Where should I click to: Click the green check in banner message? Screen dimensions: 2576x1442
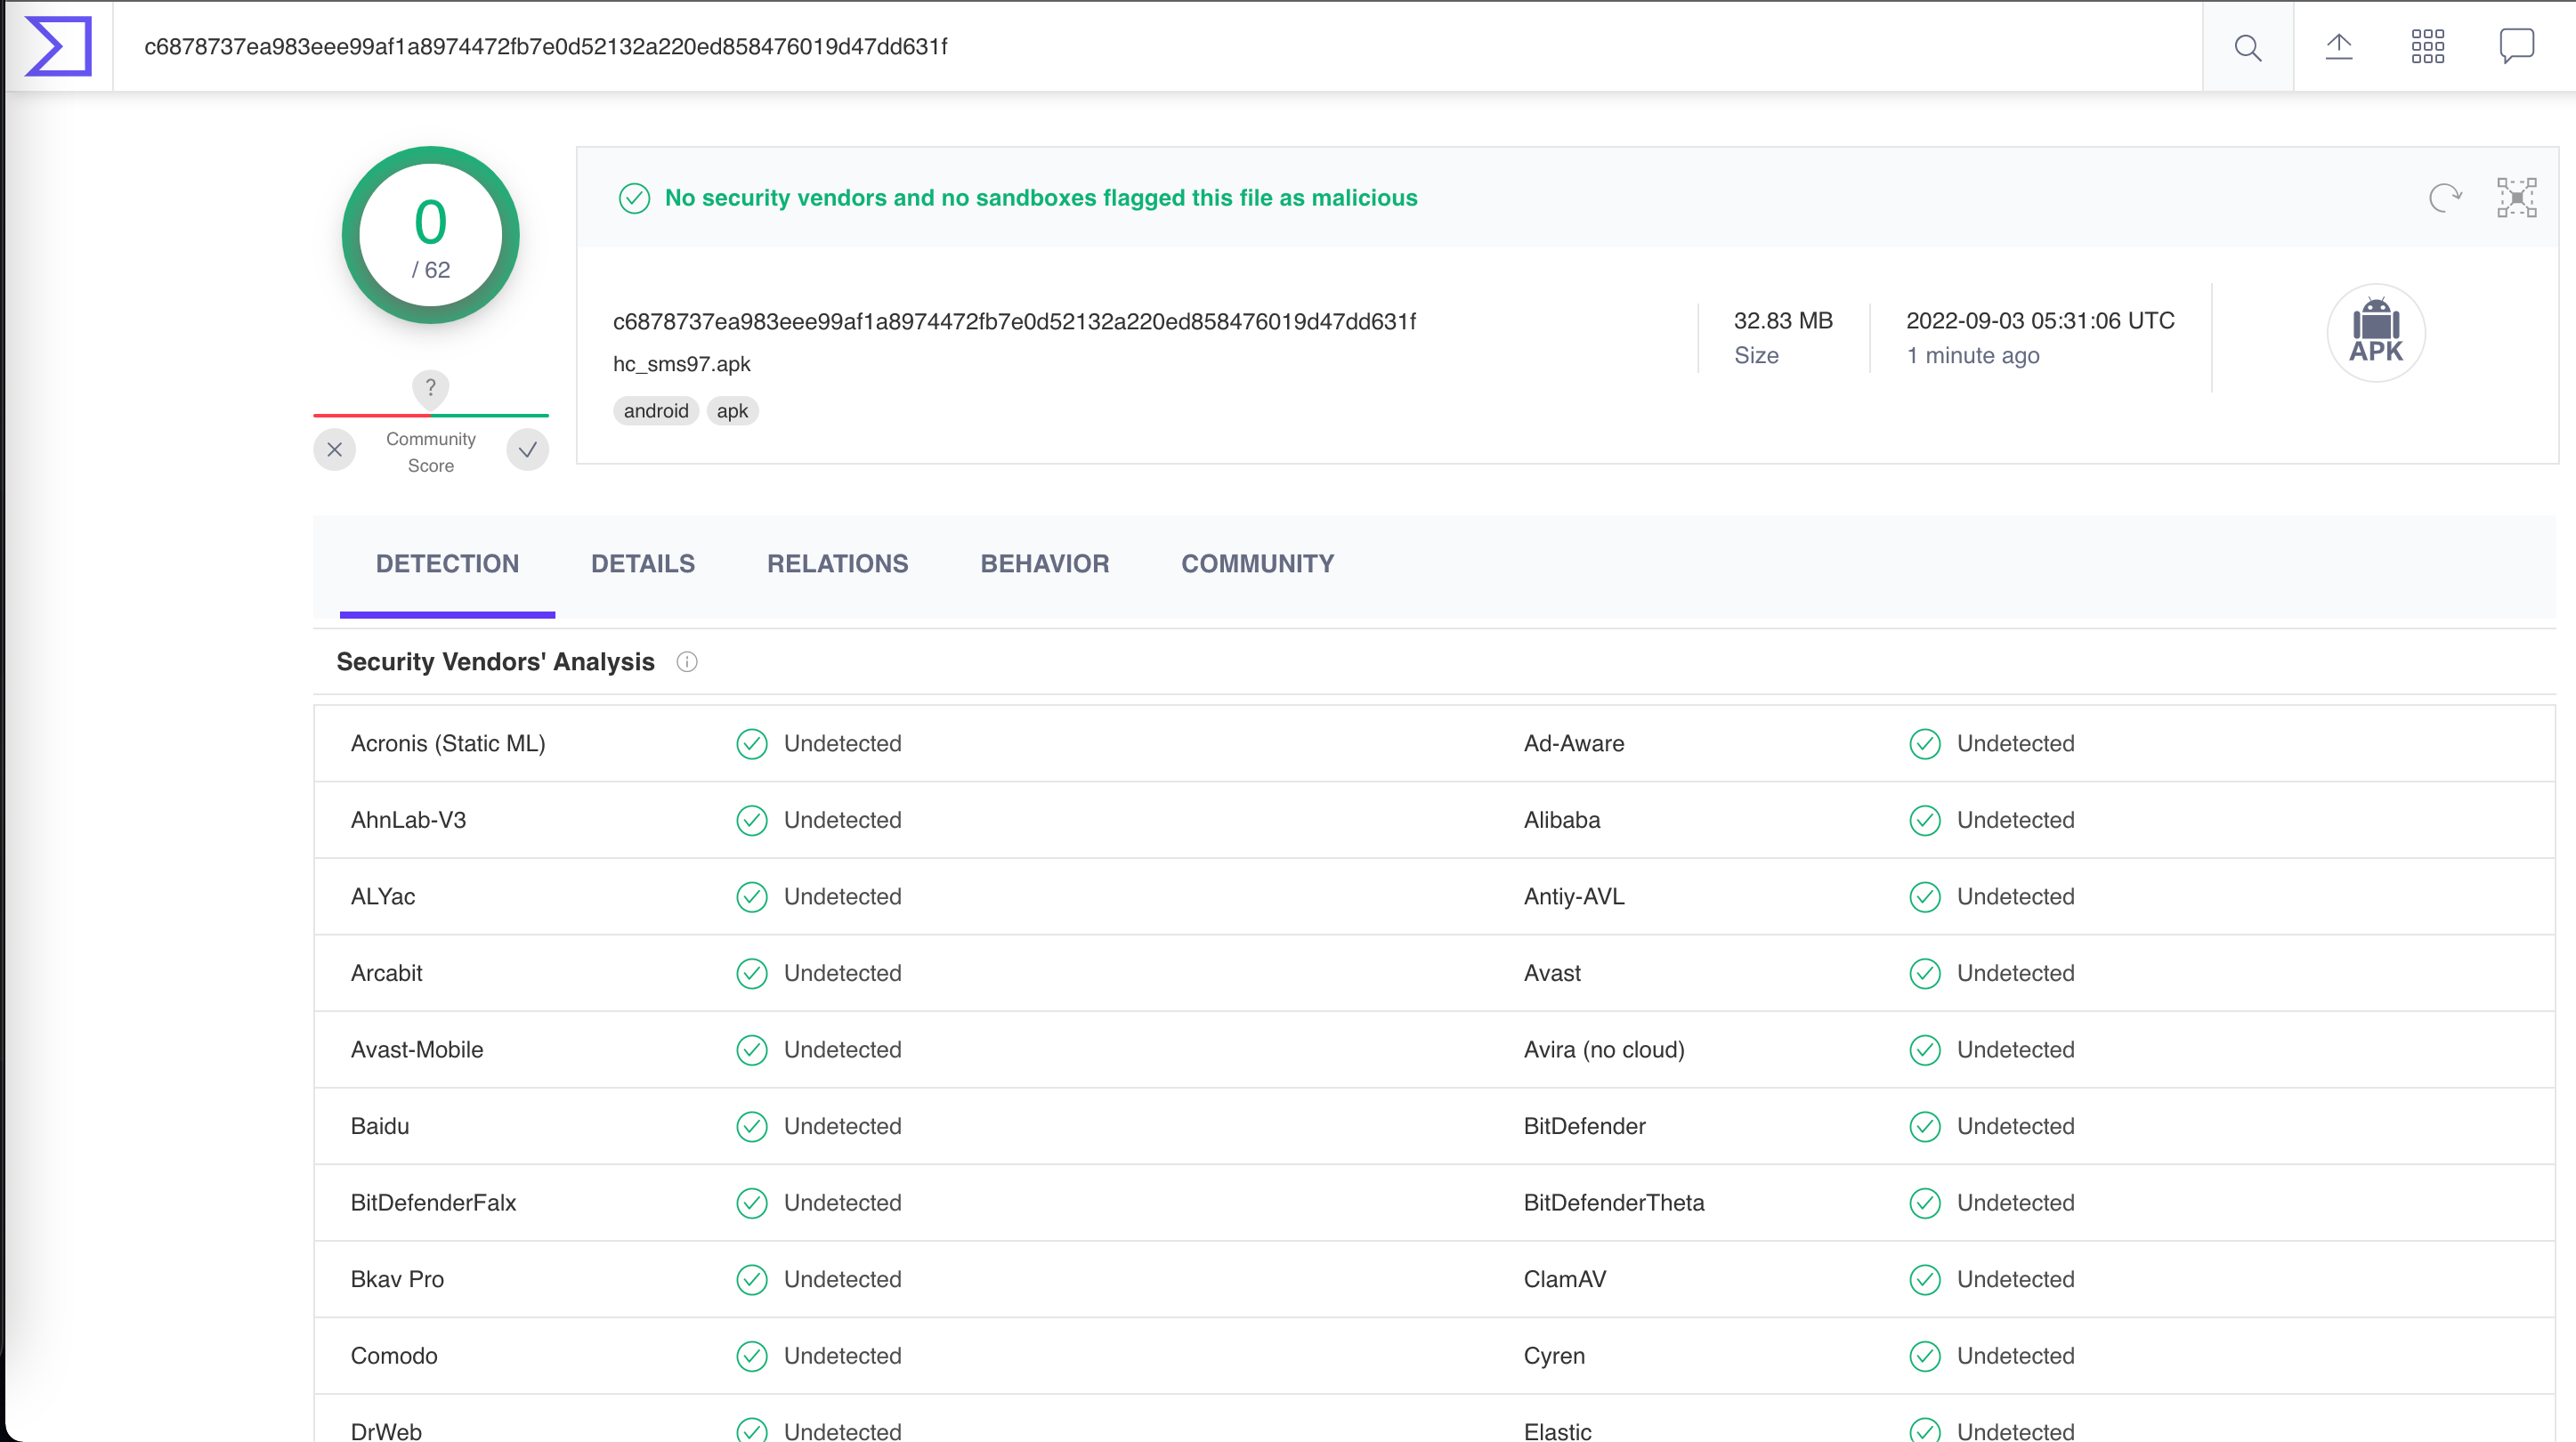tap(634, 198)
